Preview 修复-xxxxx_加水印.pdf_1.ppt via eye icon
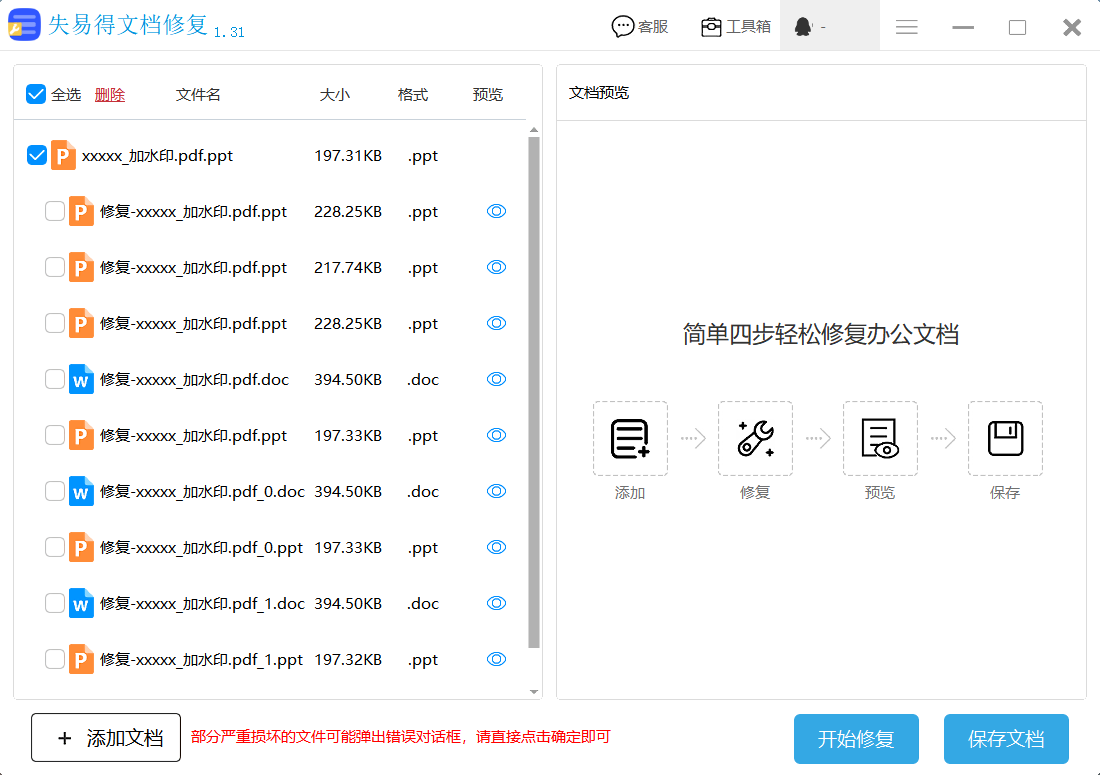 point(496,659)
